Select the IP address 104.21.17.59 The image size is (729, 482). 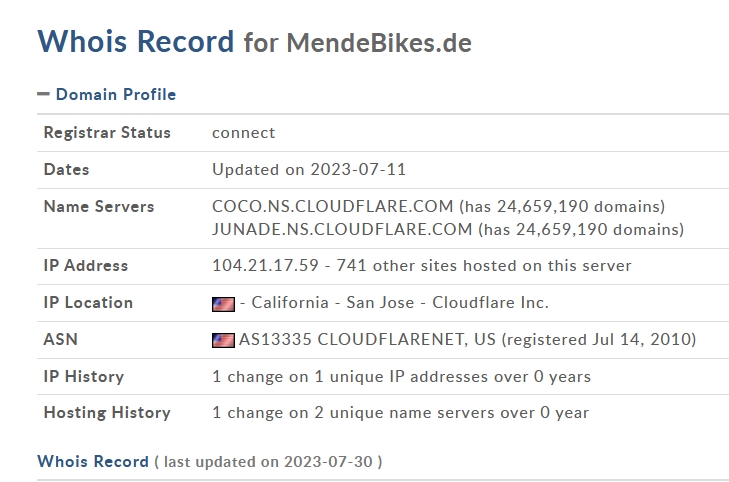pyautogui.click(x=264, y=266)
